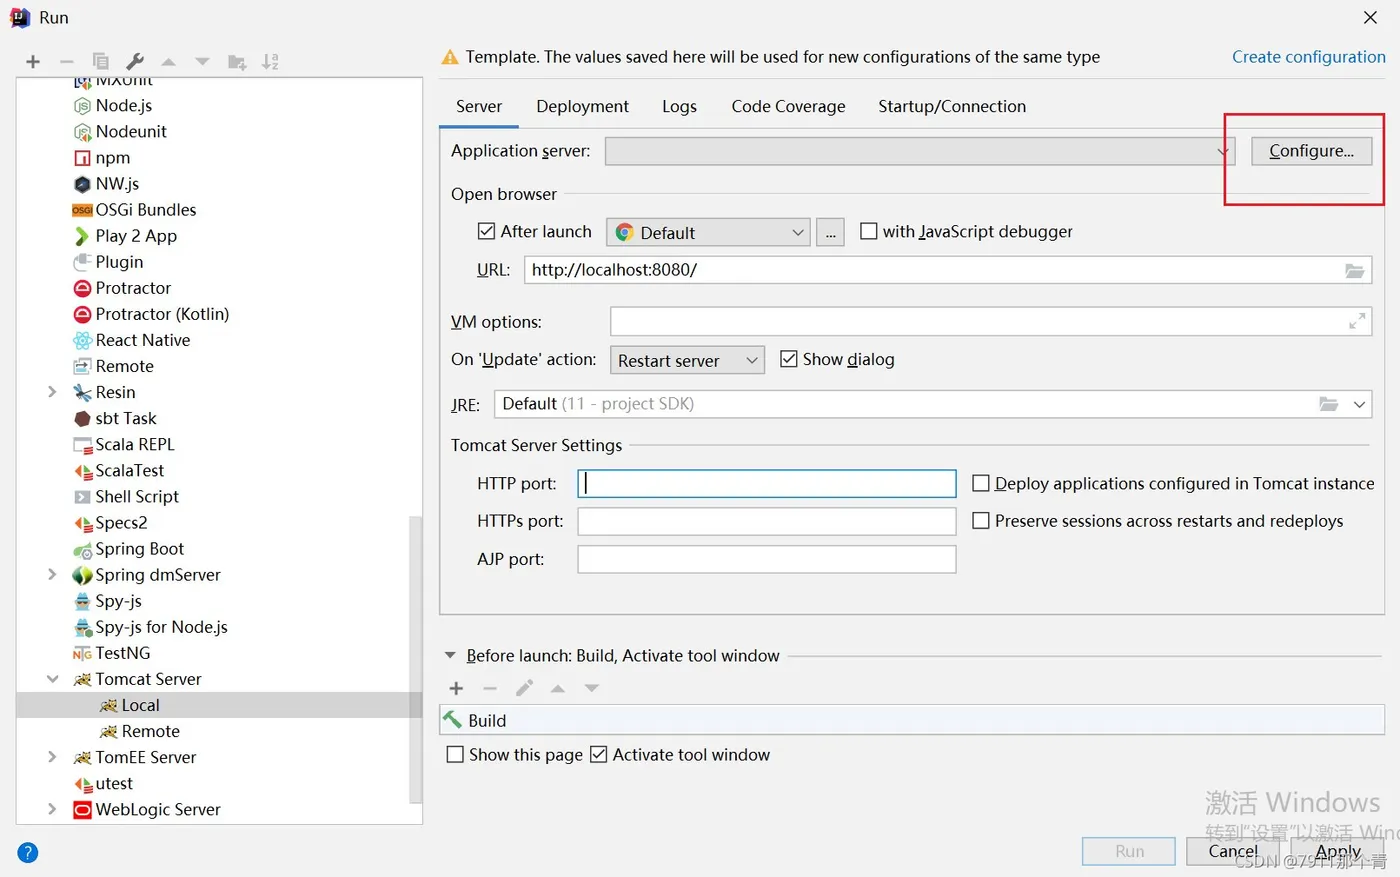1400x877 pixels.
Task: Create new folder icon in toolbar
Action: click(x=237, y=62)
